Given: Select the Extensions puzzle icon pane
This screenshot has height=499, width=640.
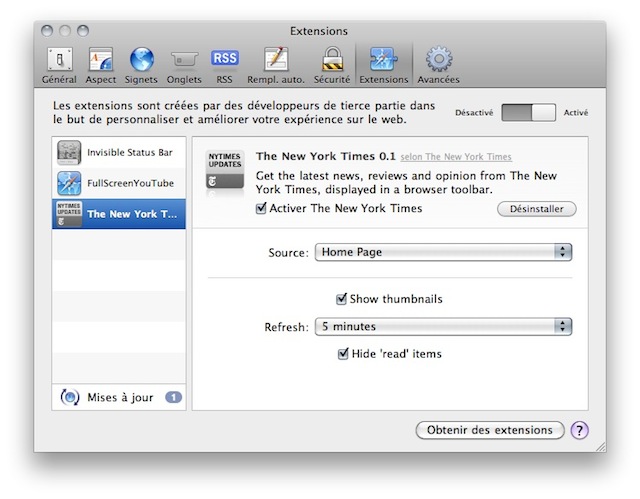Looking at the screenshot, I should [383, 60].
